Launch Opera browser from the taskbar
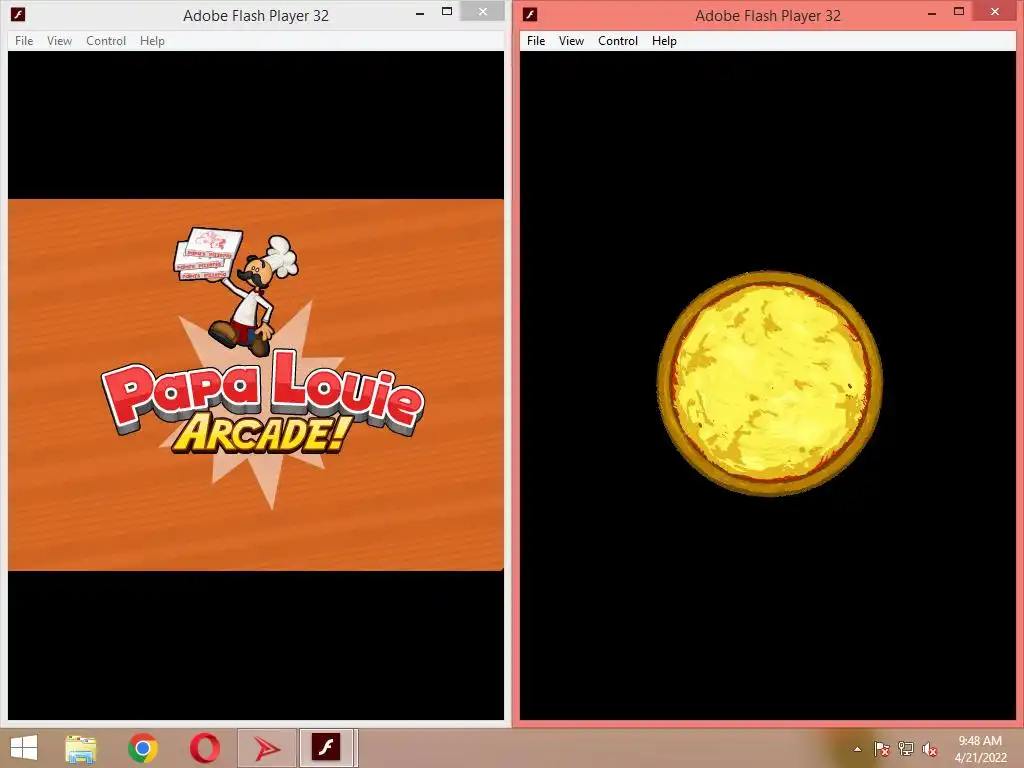 point(204,748)
